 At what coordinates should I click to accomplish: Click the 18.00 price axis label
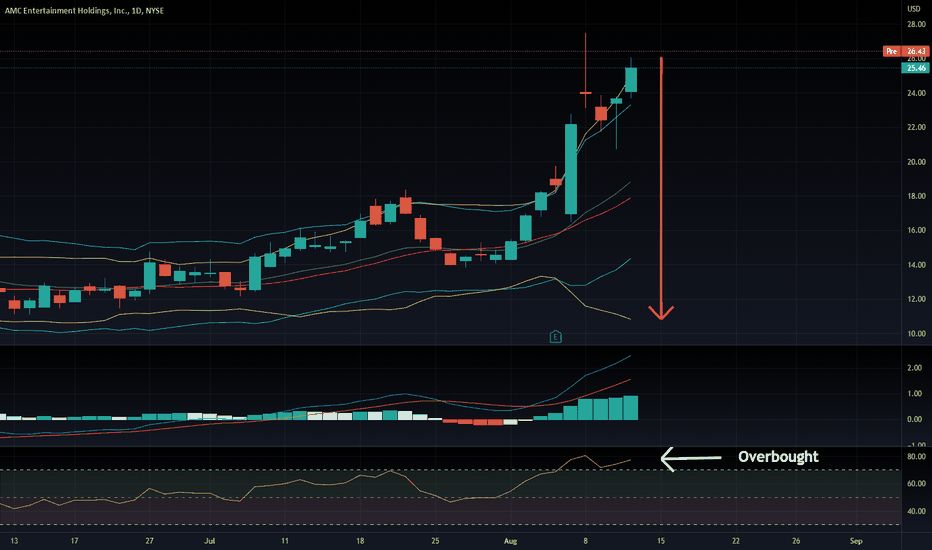(916, 196)
